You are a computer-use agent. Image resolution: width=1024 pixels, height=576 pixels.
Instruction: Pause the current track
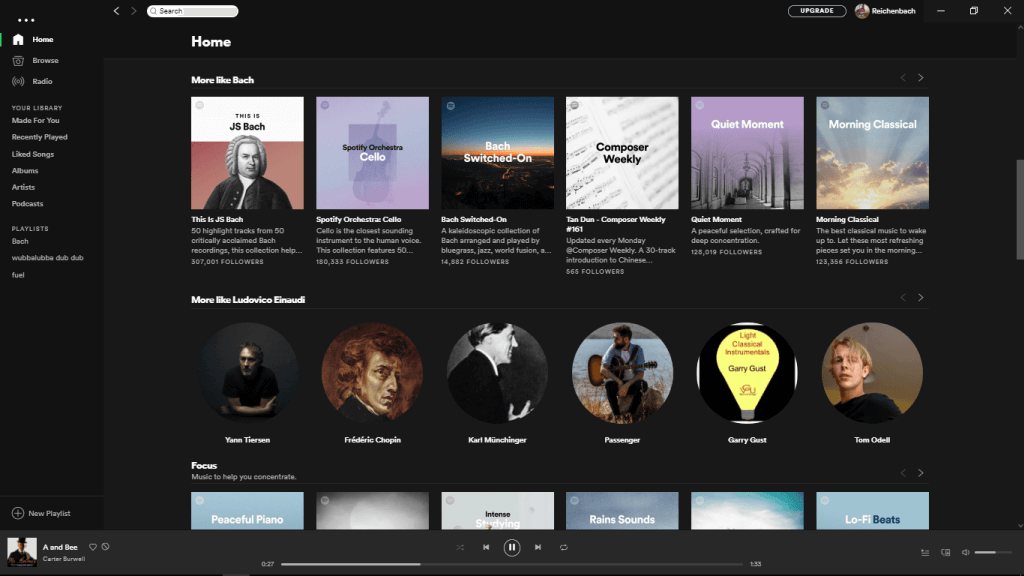coord(512,547)
